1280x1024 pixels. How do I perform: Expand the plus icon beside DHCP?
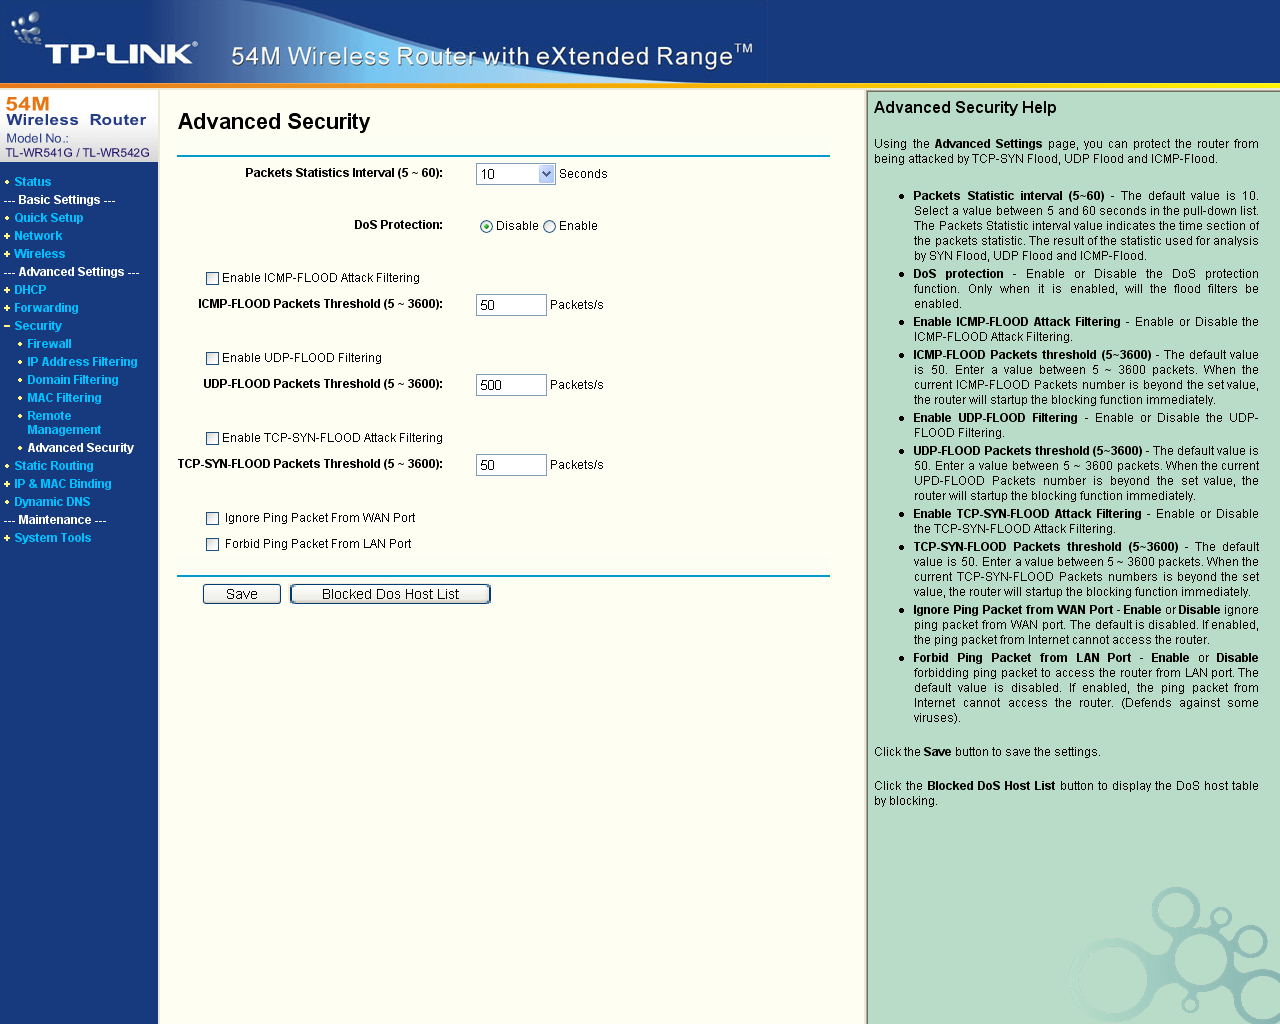click(x=7, y=290)
